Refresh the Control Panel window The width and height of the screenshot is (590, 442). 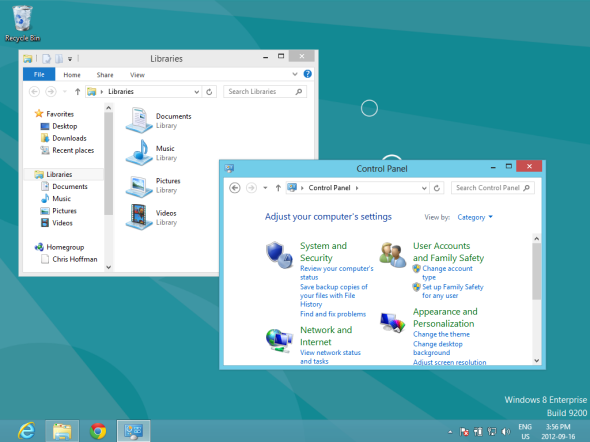point(437,188)
